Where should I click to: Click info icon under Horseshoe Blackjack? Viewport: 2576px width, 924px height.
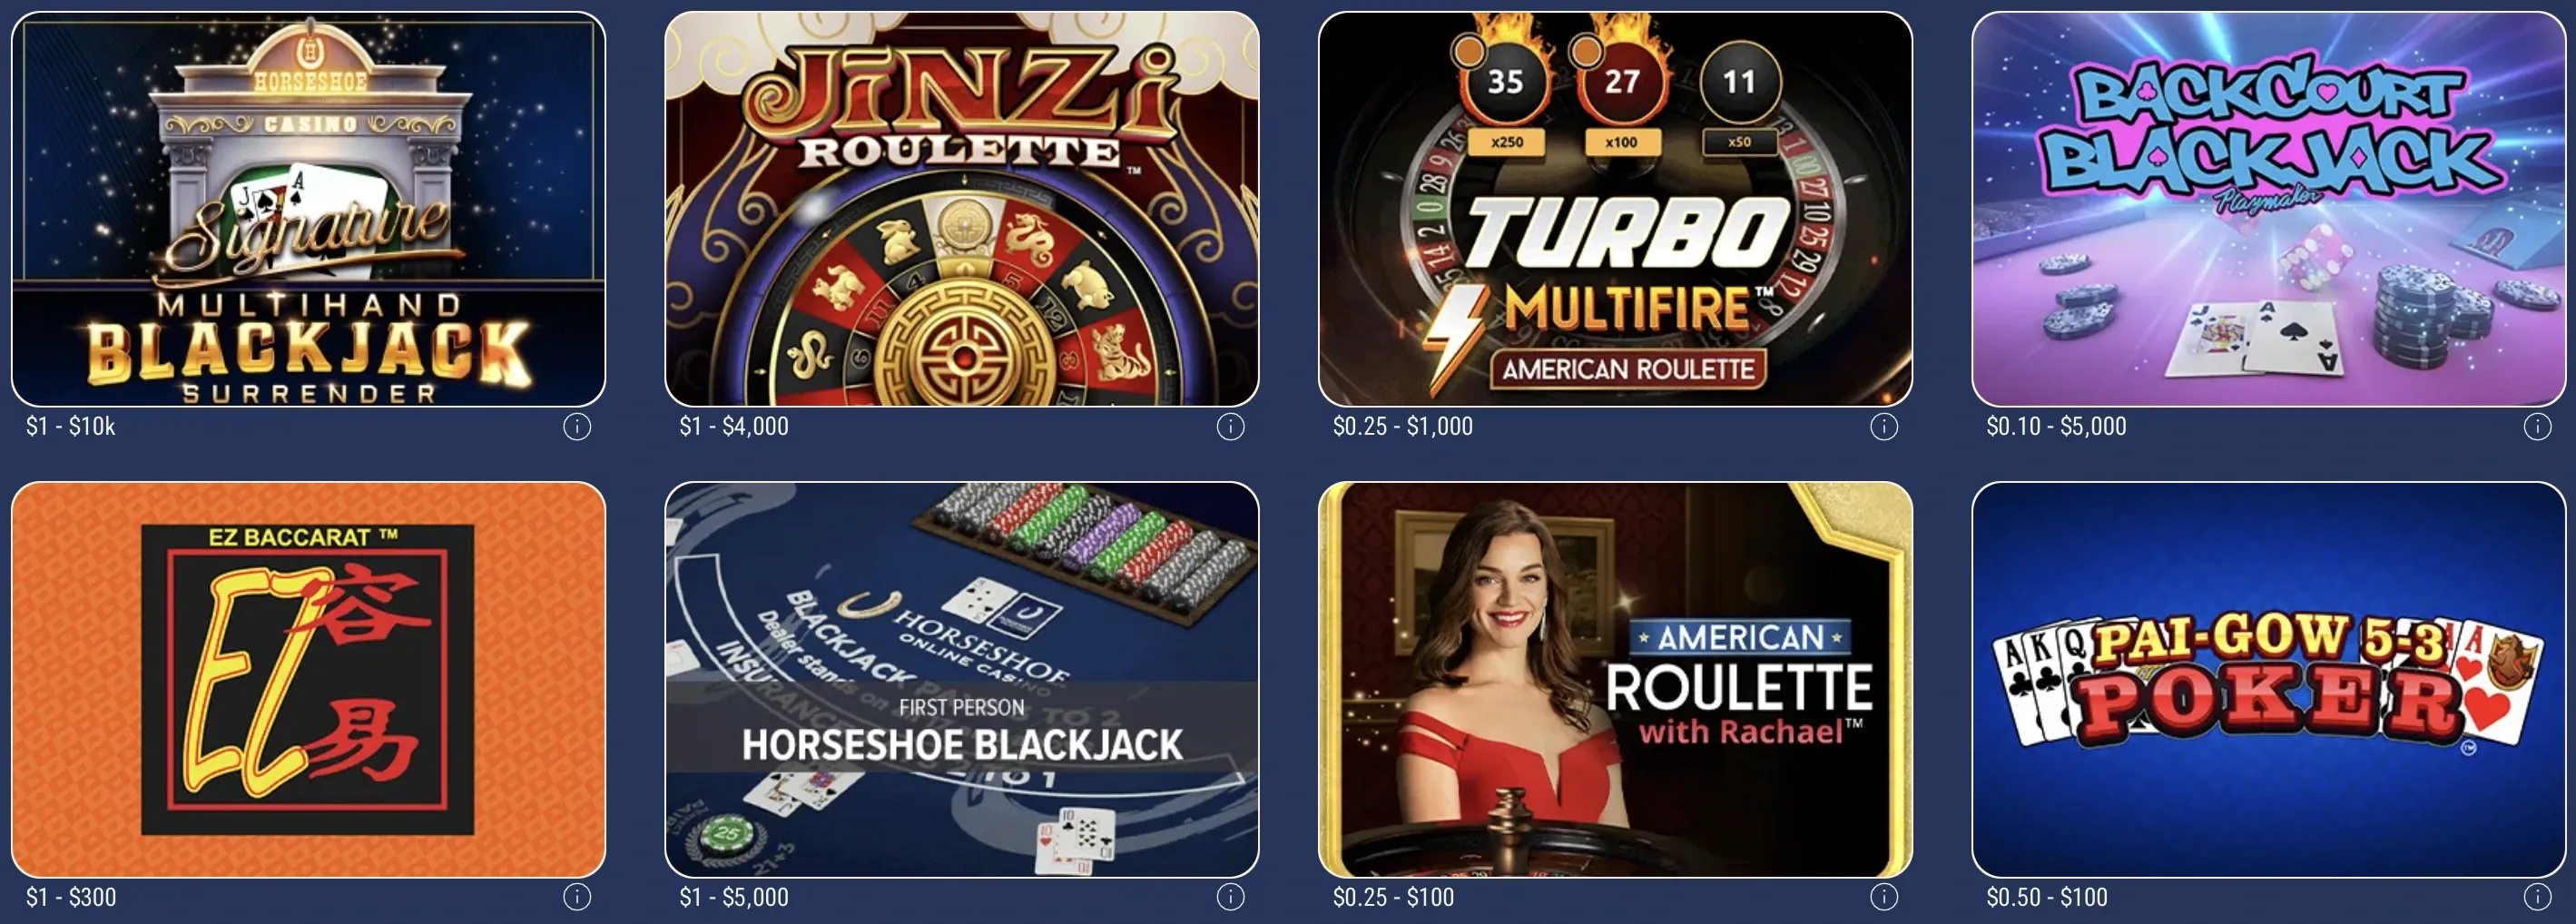(x=1230, y=897)
